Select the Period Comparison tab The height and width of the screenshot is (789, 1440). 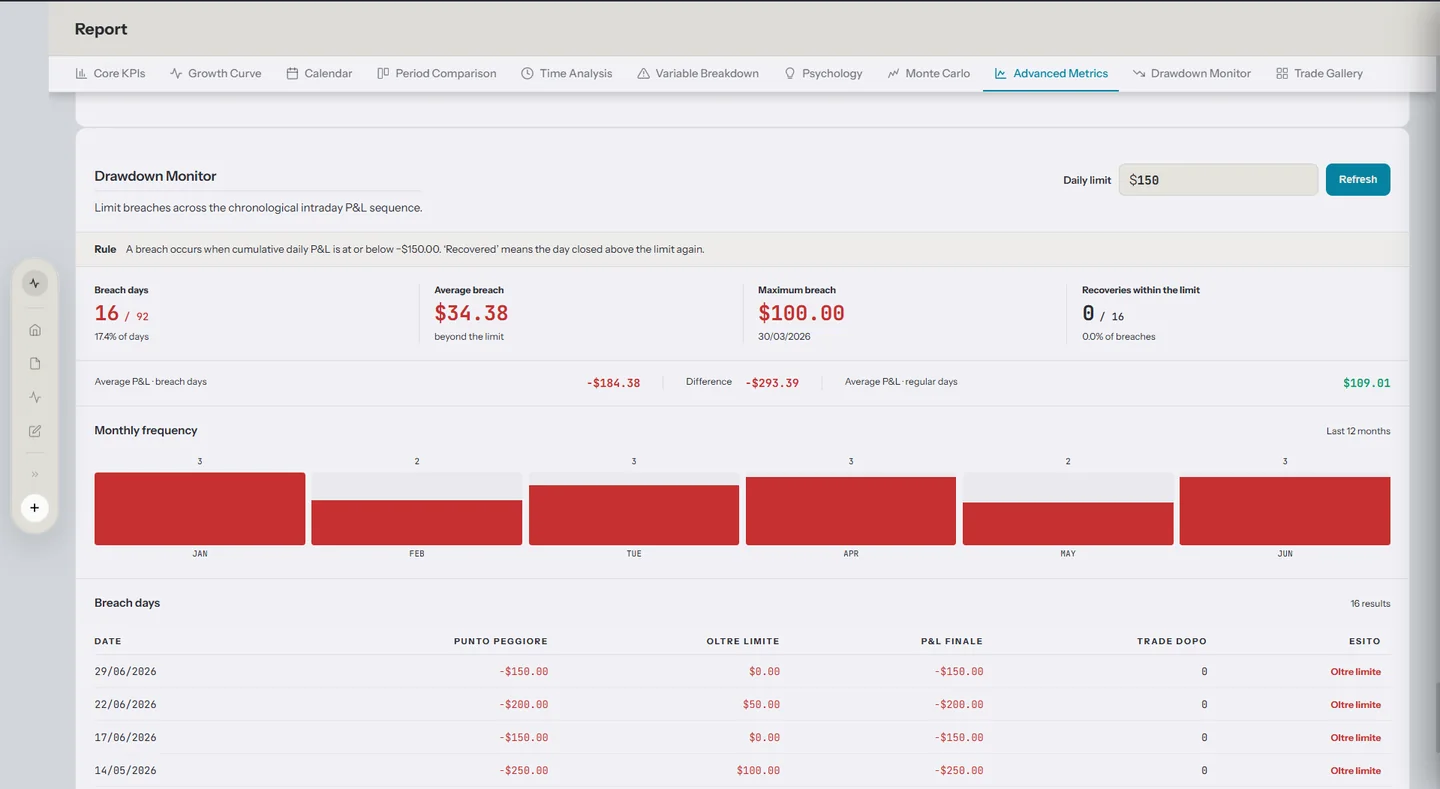click(436, 73)
